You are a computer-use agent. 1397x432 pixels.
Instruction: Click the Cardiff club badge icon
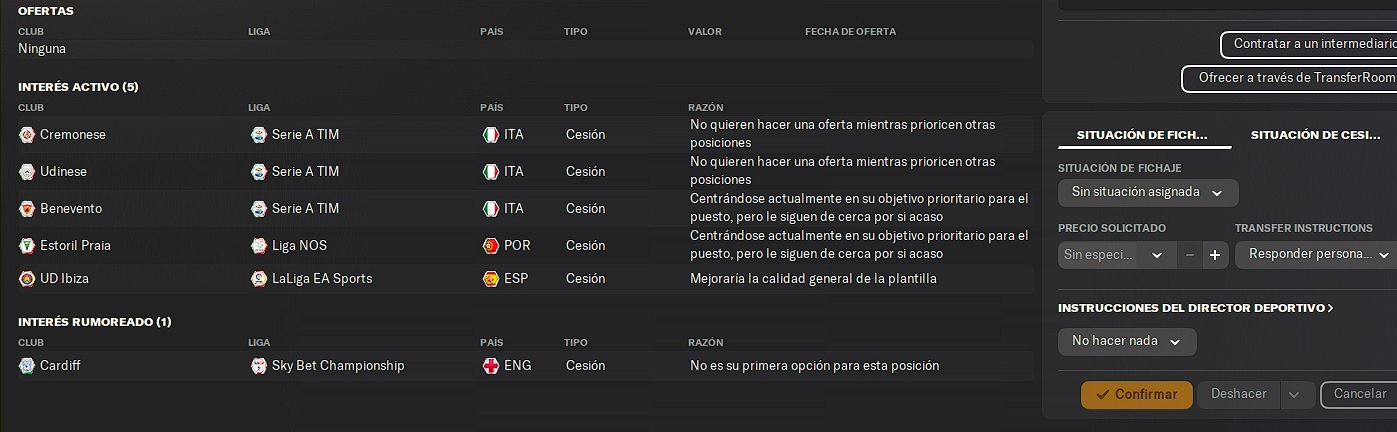27,366
